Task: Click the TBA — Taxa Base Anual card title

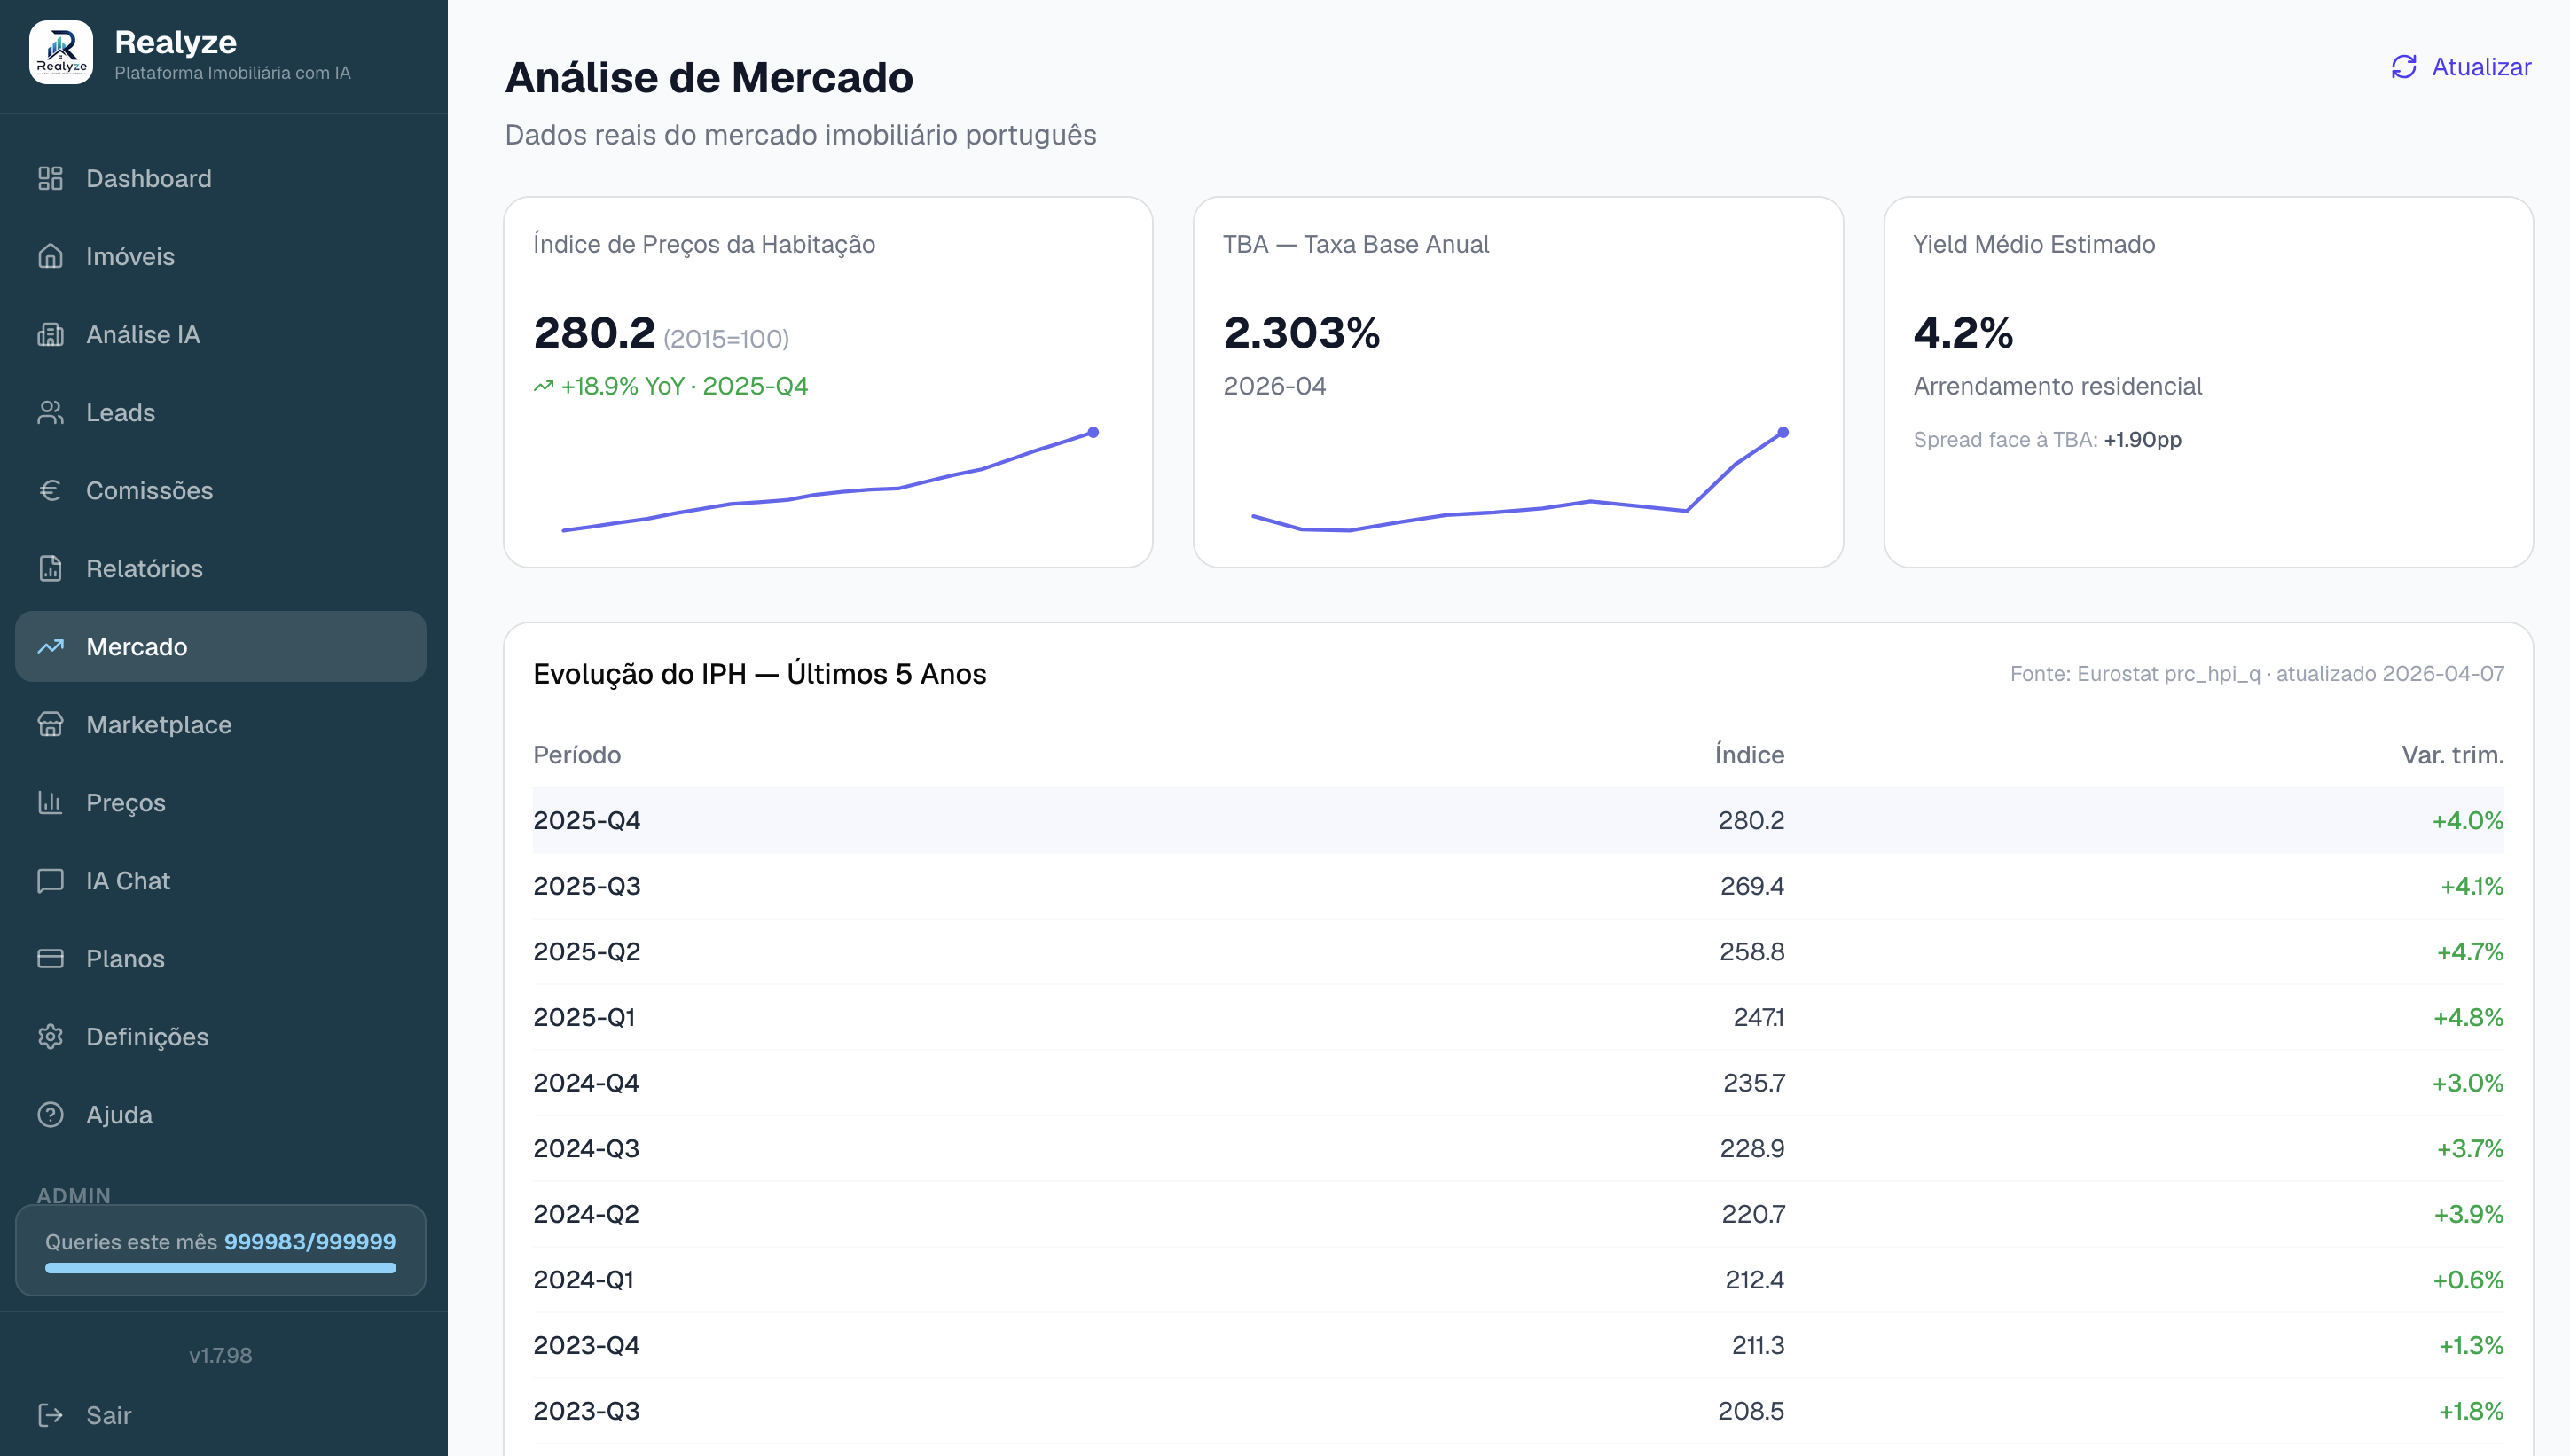Action: click(x=1356, y=244)
